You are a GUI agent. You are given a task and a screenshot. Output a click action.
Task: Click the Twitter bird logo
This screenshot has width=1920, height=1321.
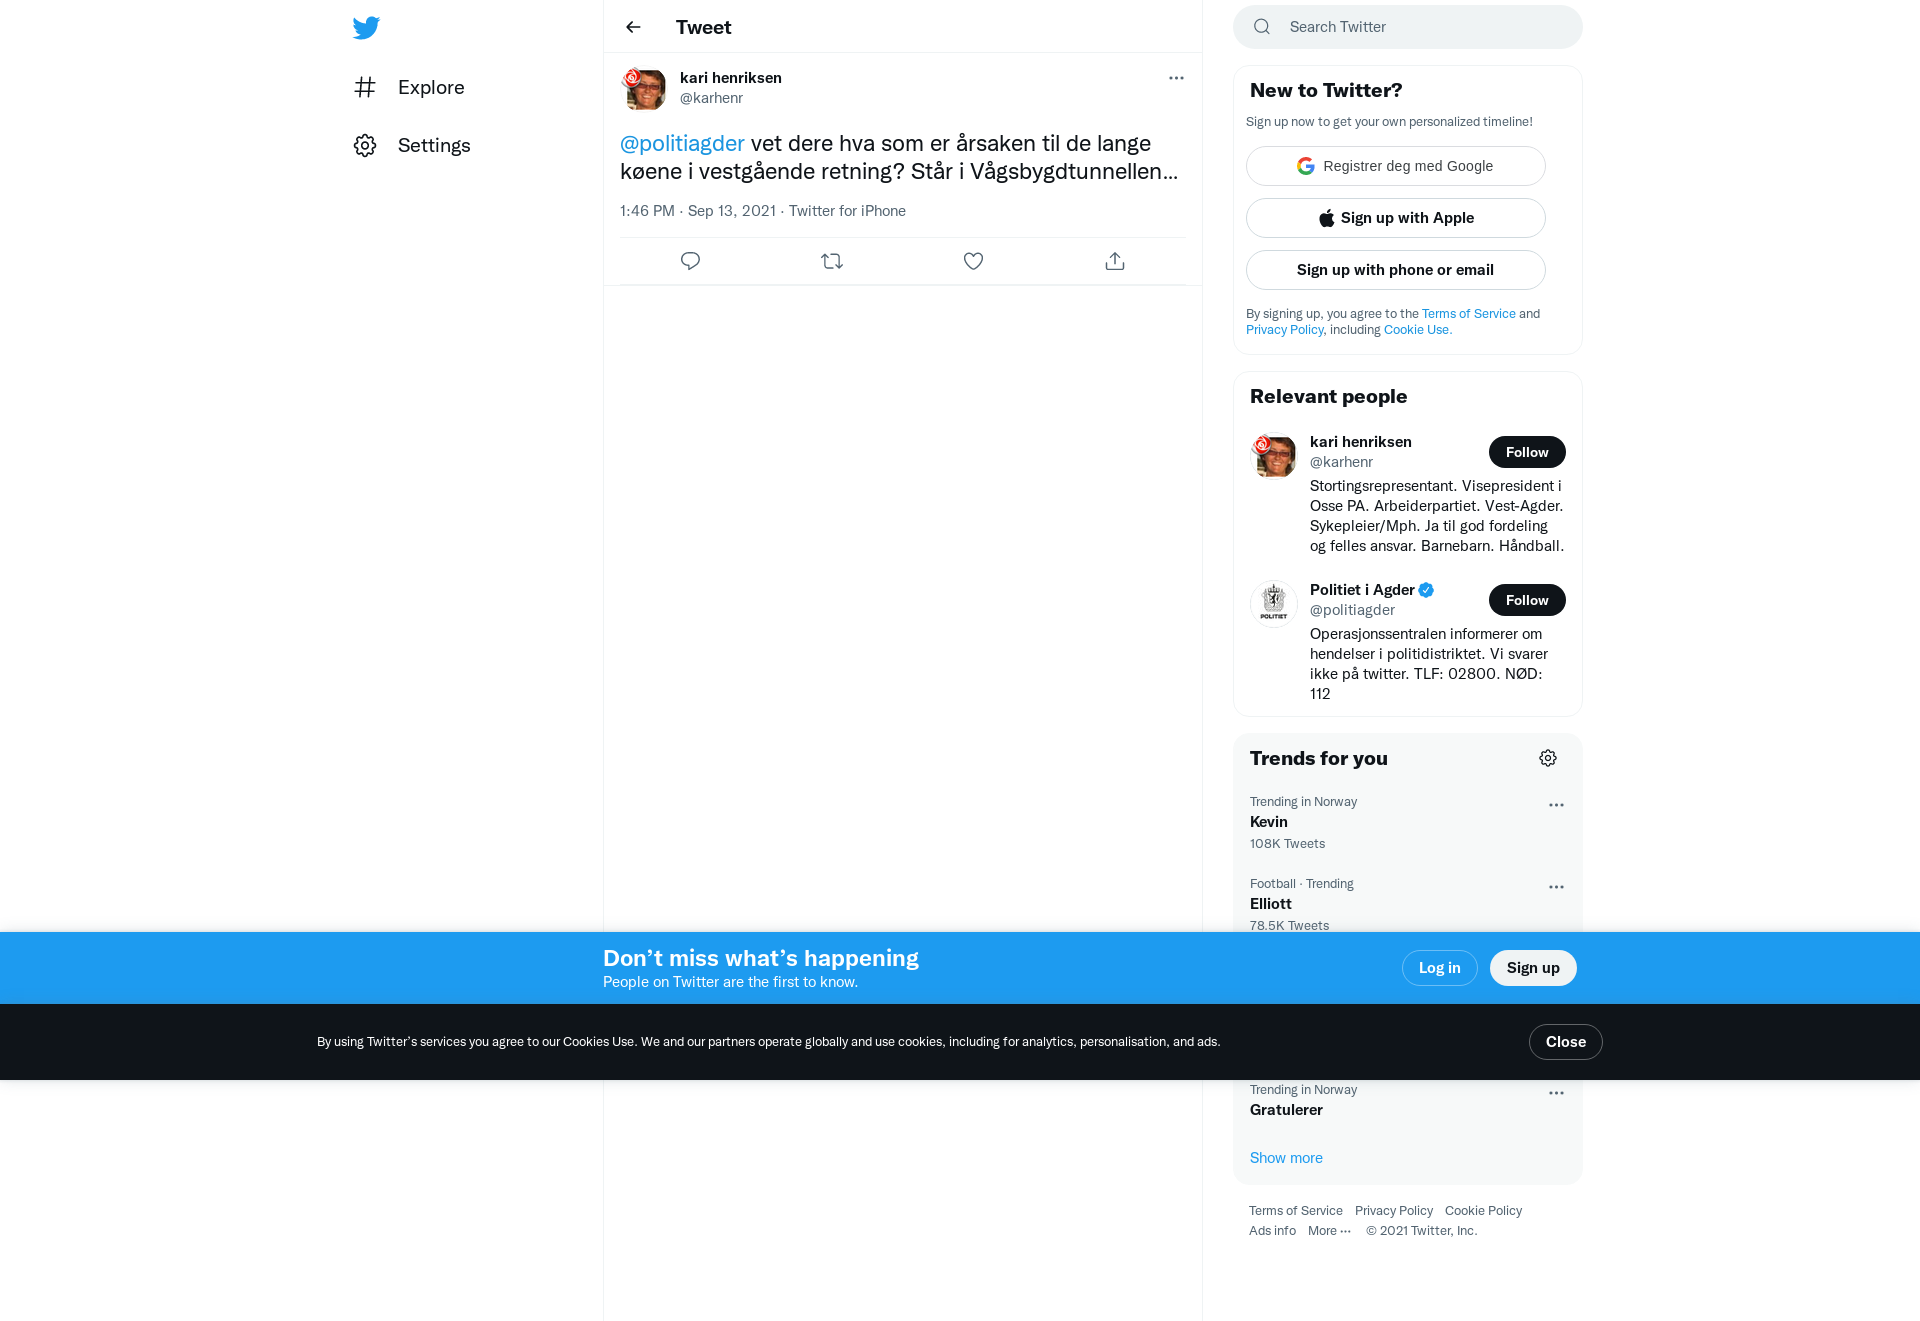366,28
